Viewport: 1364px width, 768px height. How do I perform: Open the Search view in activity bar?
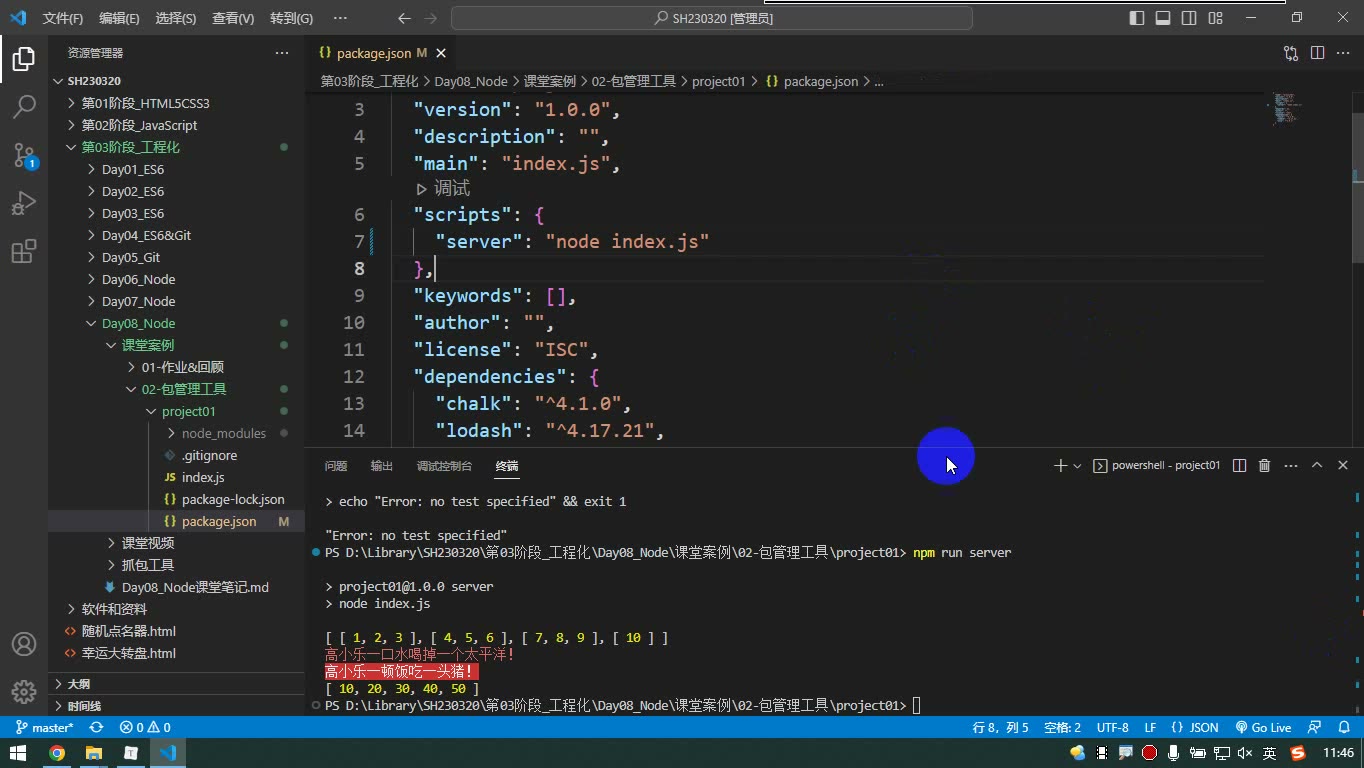click(x=24, y=107)
